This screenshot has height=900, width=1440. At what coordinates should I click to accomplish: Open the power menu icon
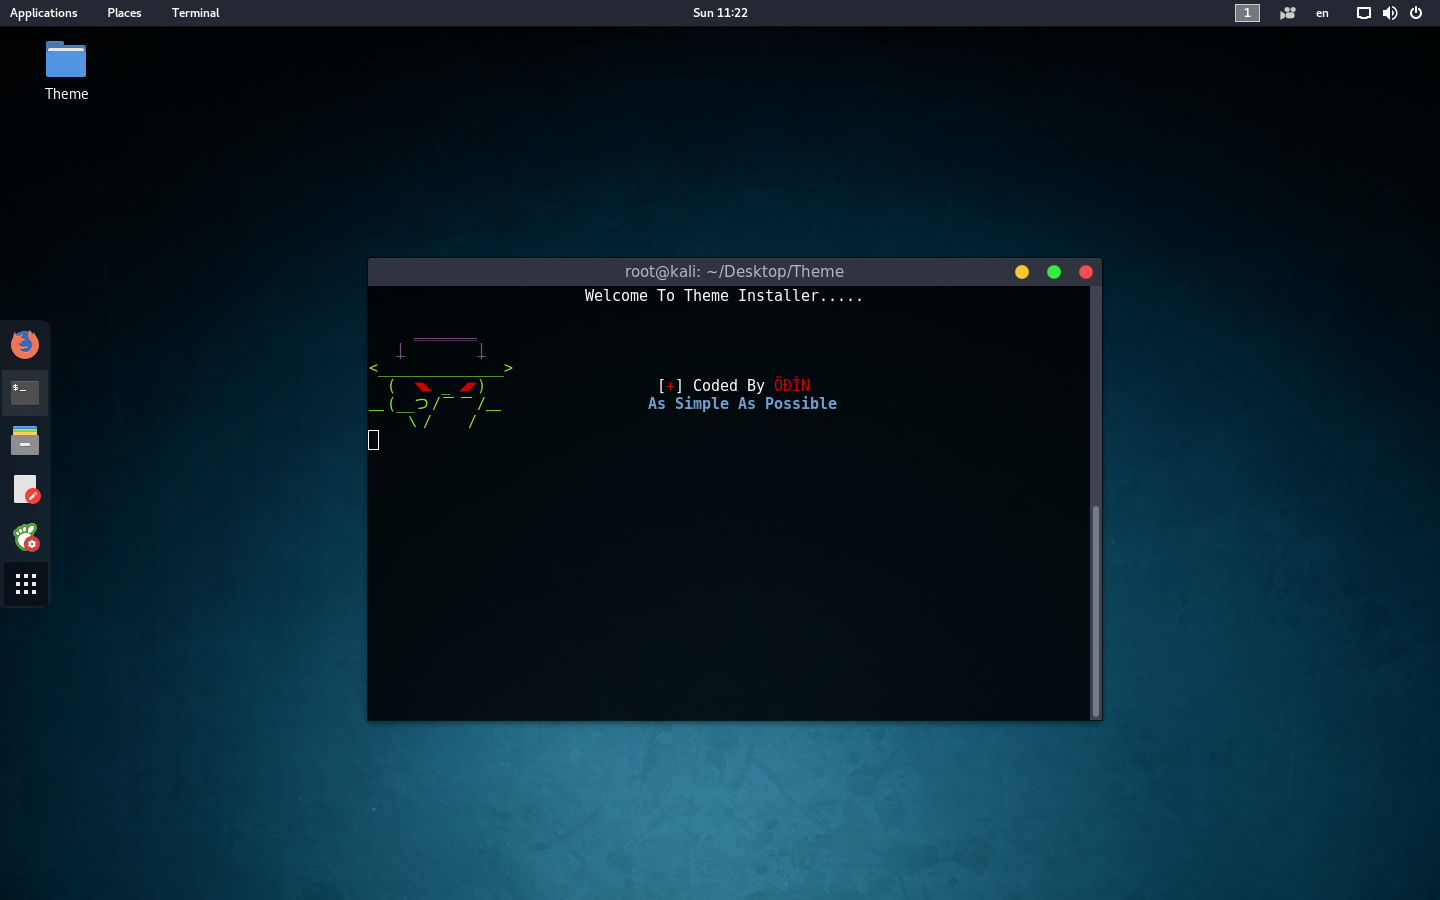point(1416,13)
